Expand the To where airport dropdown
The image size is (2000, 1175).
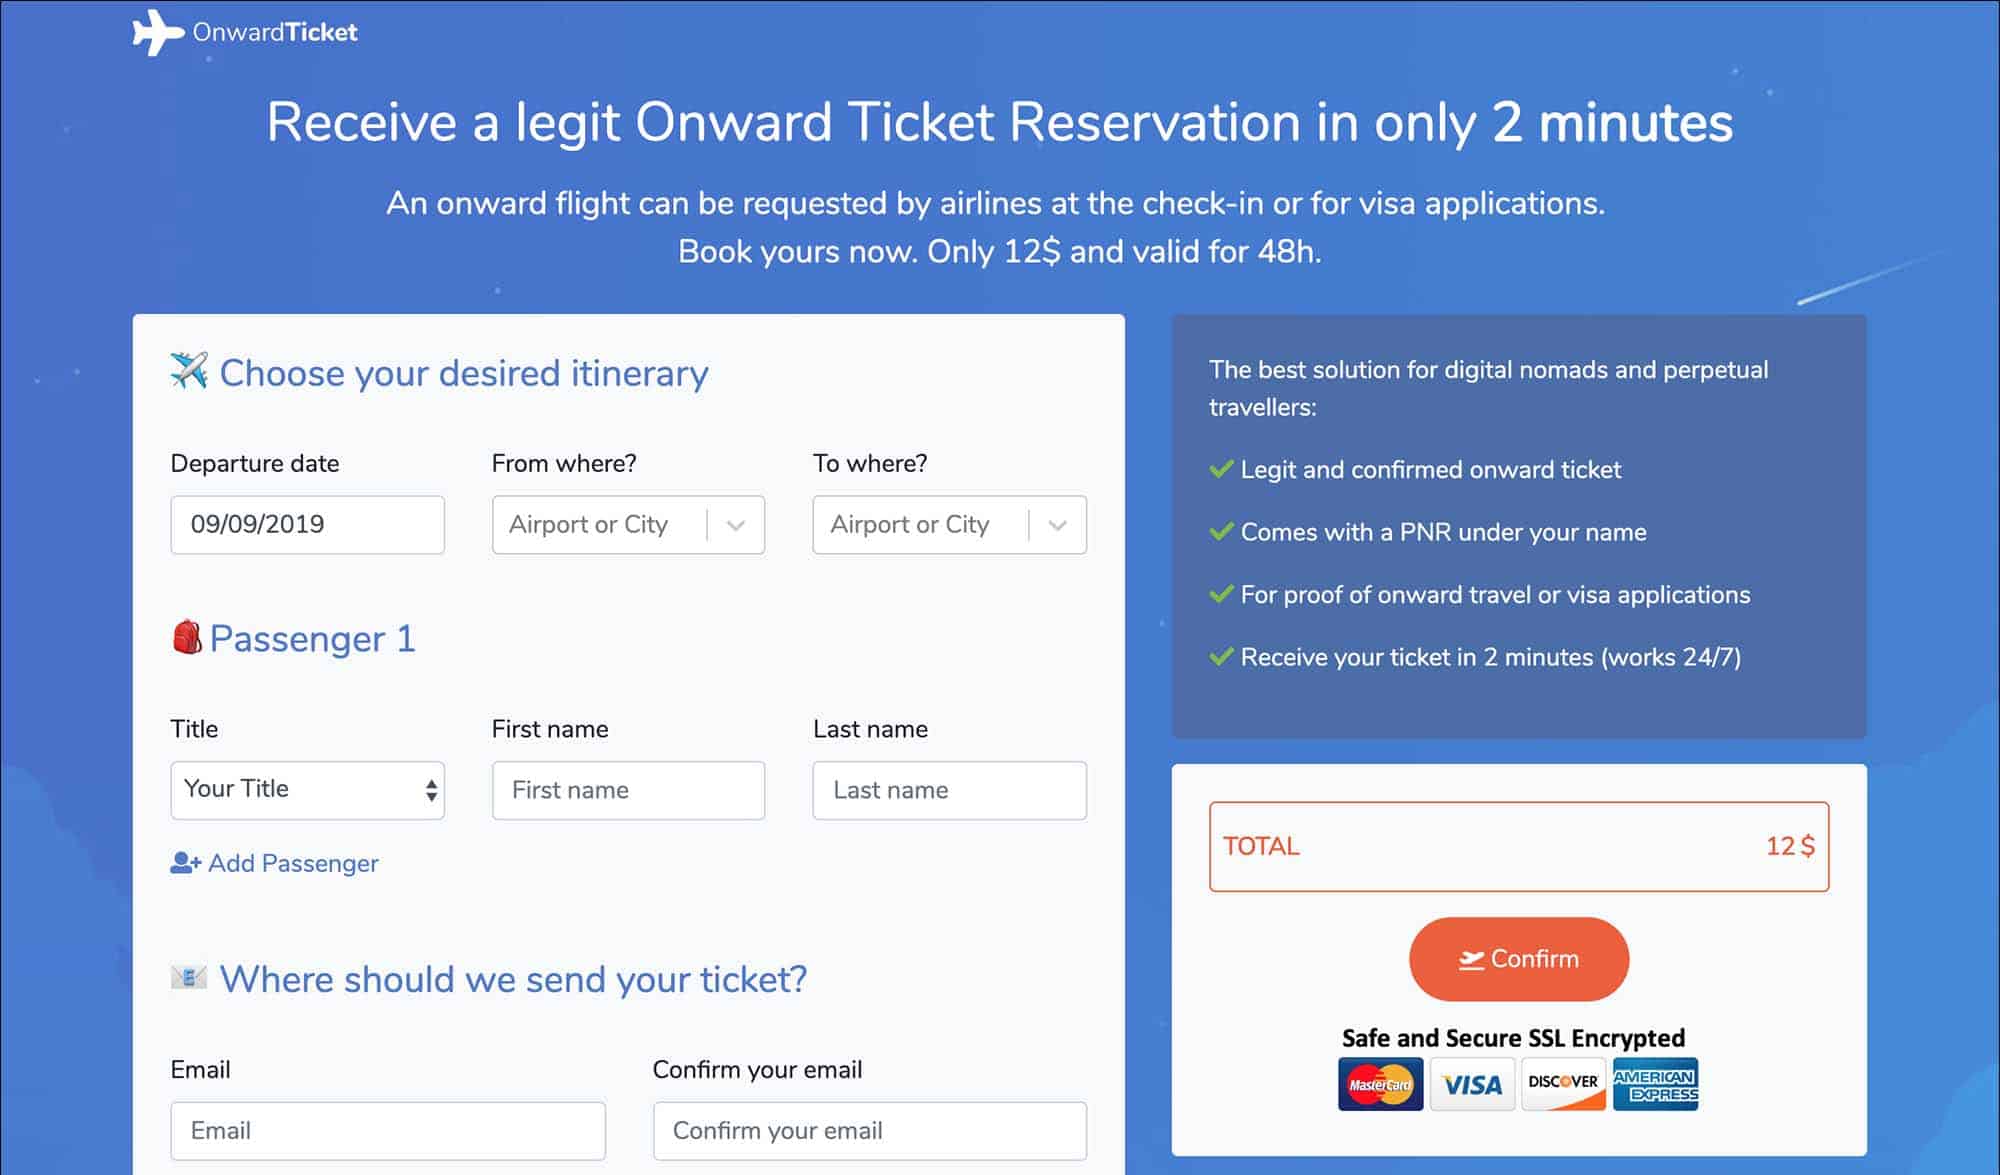click(x=1060, y=523)
